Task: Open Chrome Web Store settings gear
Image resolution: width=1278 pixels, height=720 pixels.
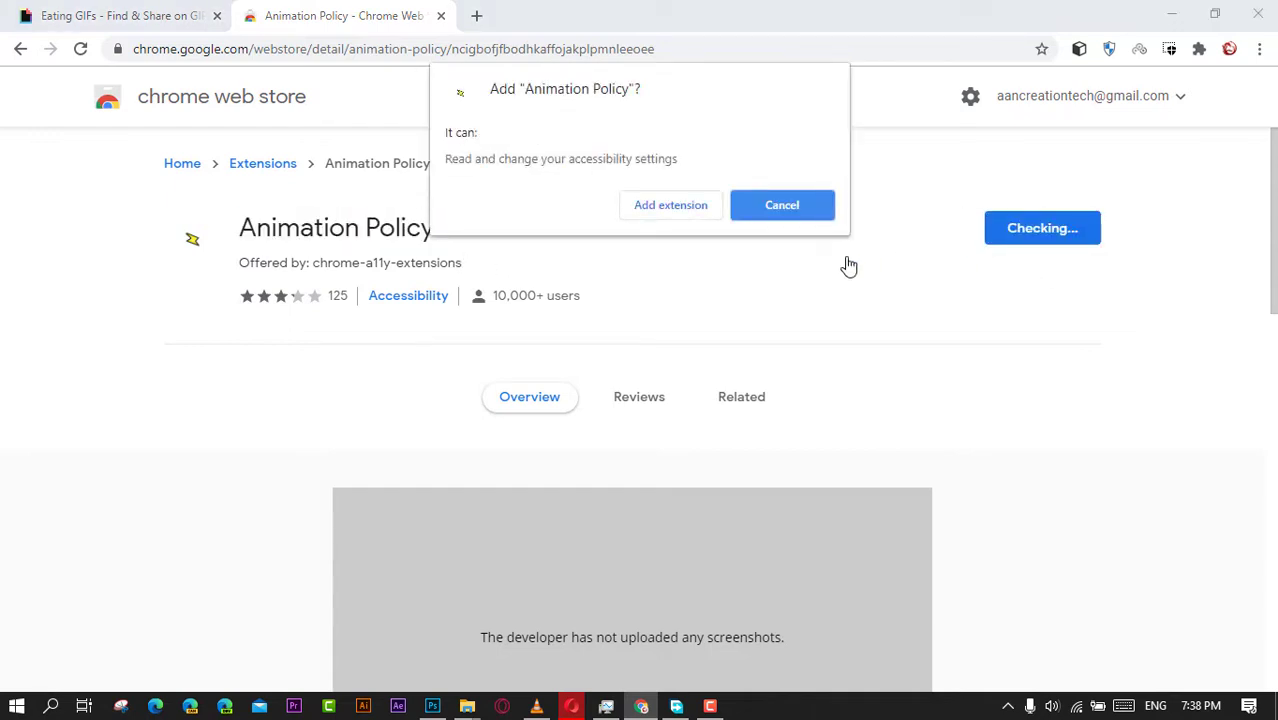Action: 970,96
